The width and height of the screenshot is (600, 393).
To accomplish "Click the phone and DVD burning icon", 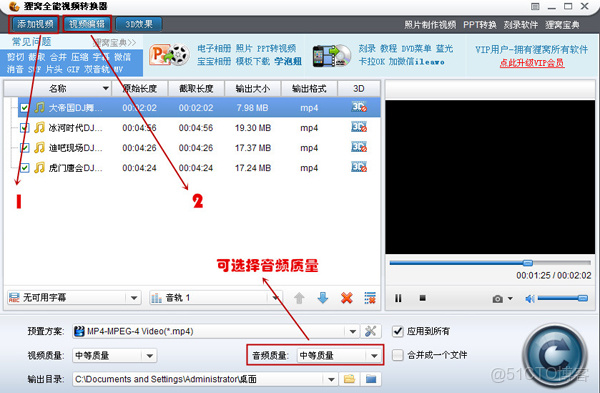I will (x=331, y=56).
